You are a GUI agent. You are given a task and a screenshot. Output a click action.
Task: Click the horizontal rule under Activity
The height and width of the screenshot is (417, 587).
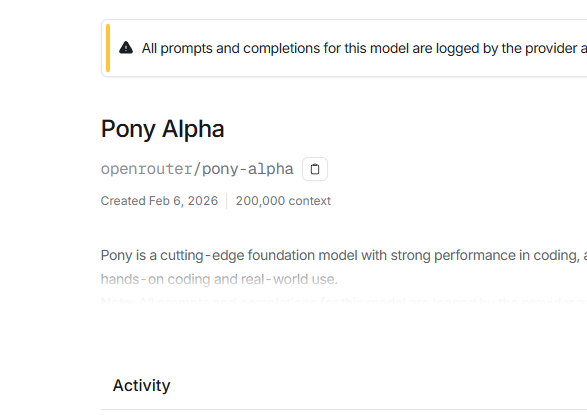click(x=344, y=409)
